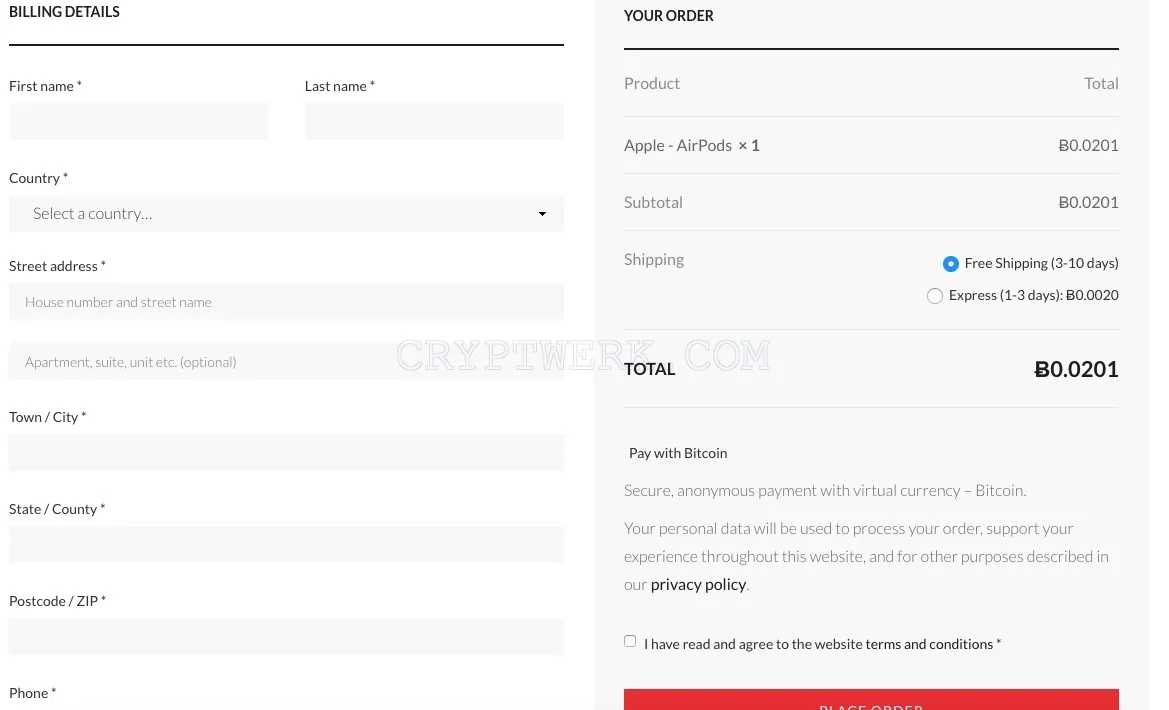Check the terms and conditions checkbox
1169x710 pixels.
click(630, 641)
